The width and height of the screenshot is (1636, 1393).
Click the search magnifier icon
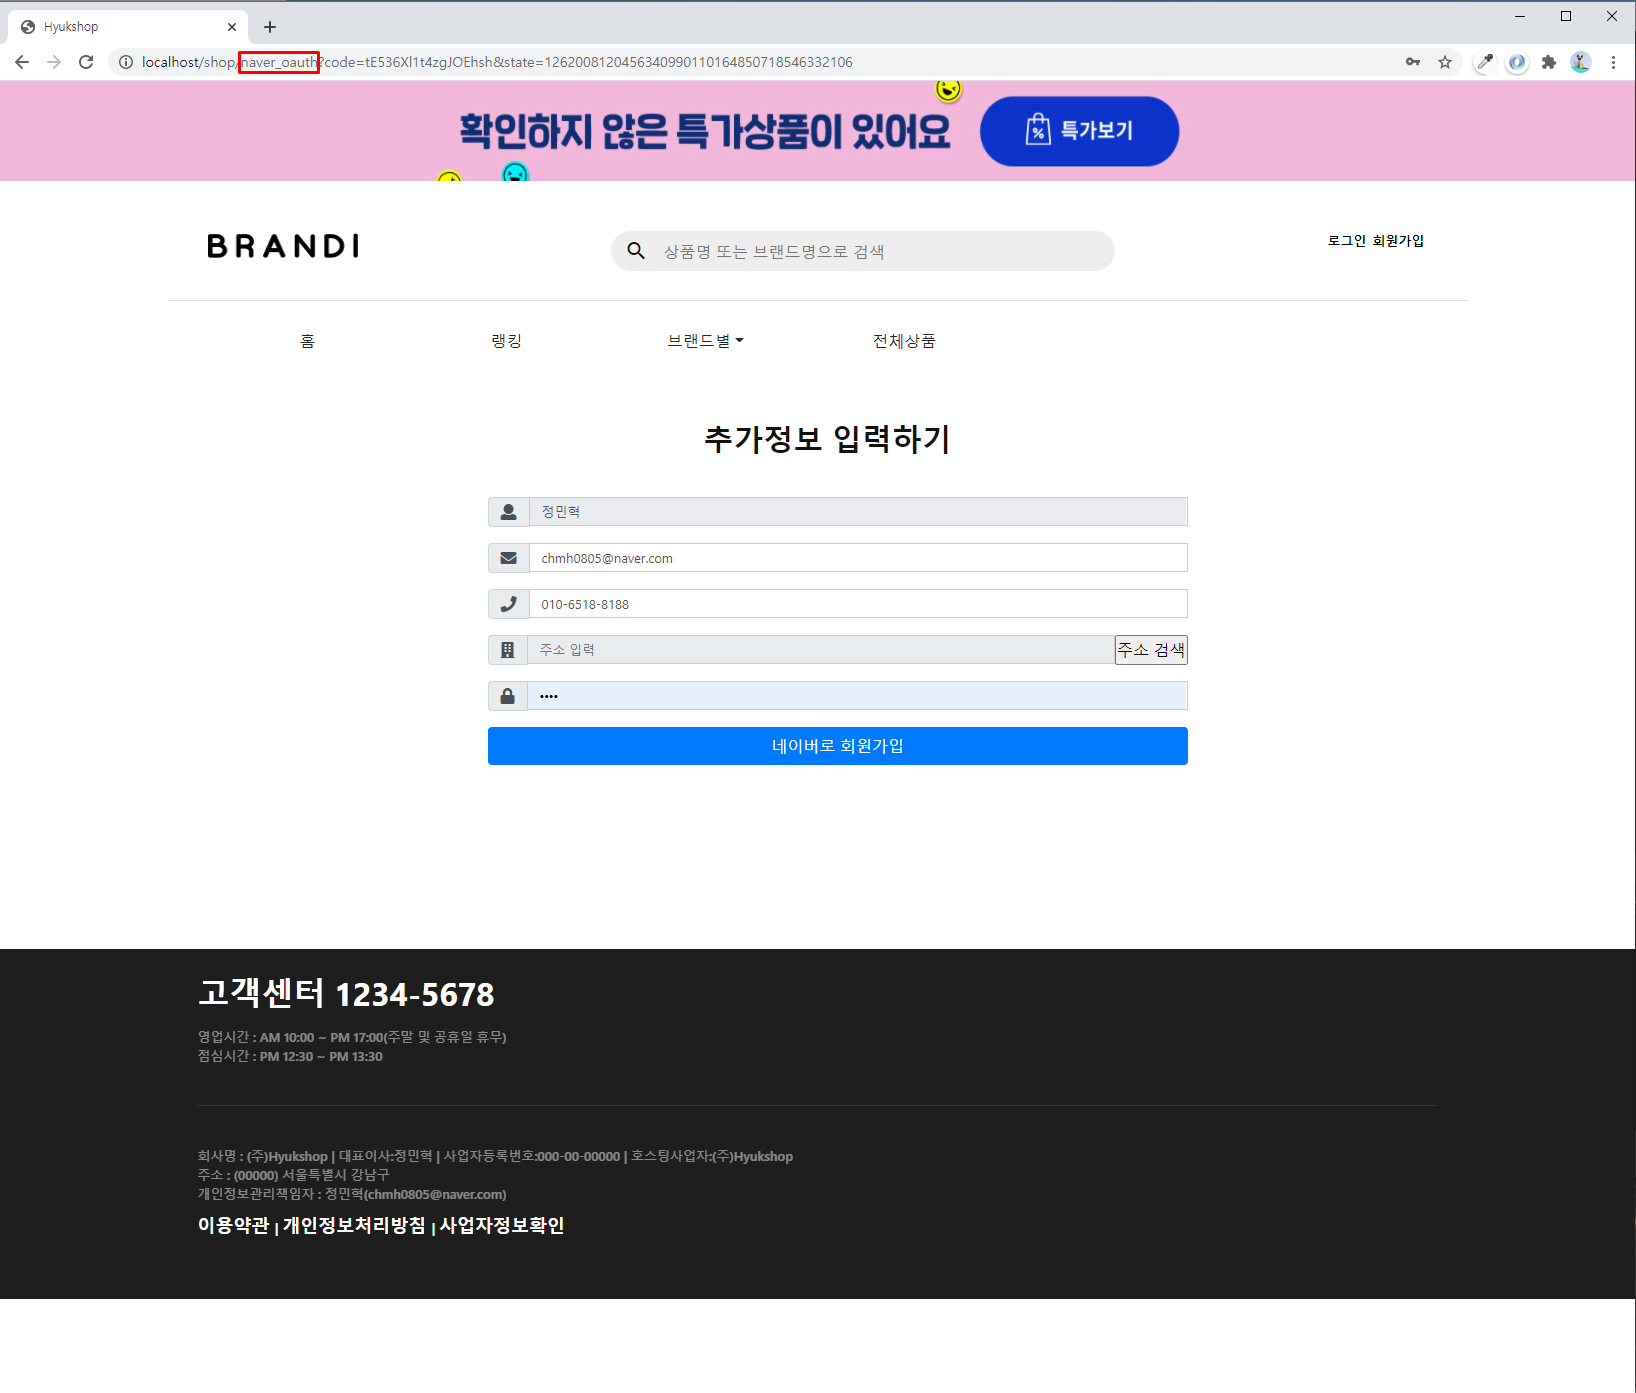click(636, 251)
